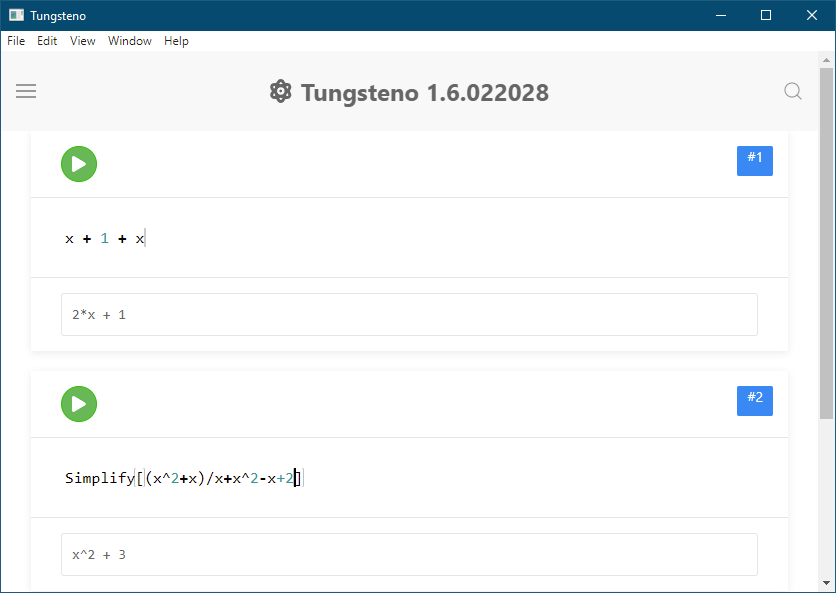Viewport: 836px width, 593px height.
Task: Open the Window menu
Action: pos(130,41)
